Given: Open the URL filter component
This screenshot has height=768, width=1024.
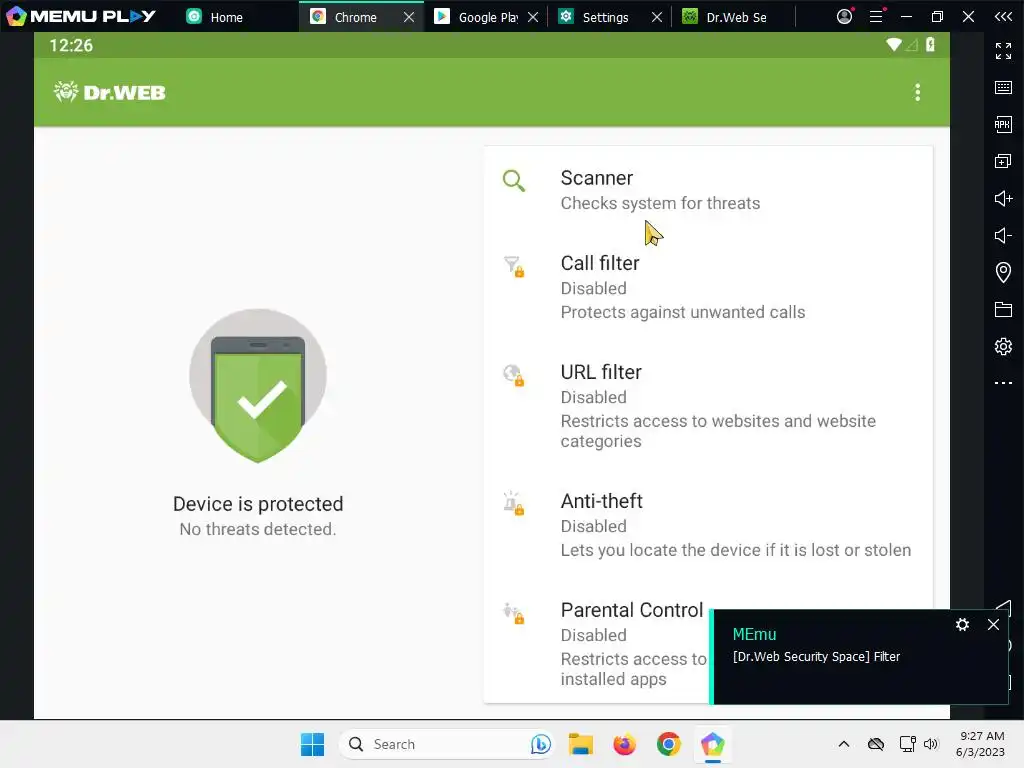Looking at the screenshot, I should point(708,406).
